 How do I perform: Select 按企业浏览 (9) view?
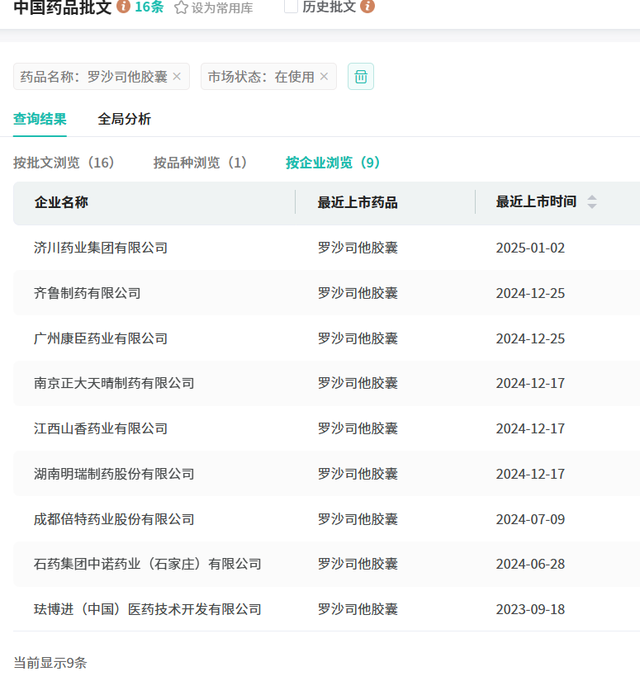[333, 162]
